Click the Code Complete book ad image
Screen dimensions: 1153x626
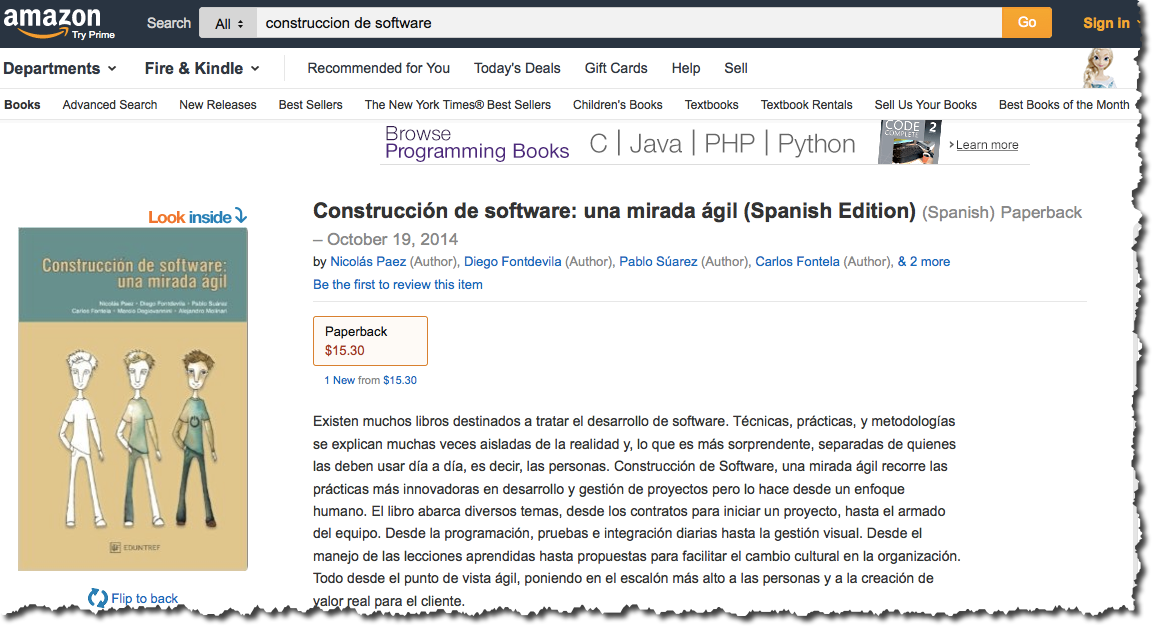tap(909, 143)
